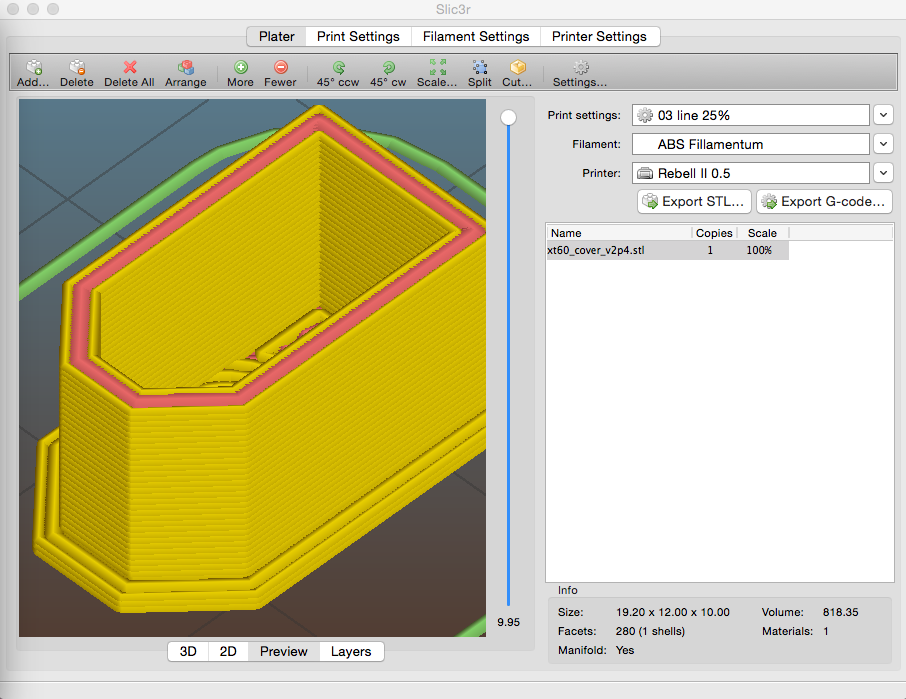
Task: Expand the Print settings preset dropdown
Action: (x=883, y=115)
